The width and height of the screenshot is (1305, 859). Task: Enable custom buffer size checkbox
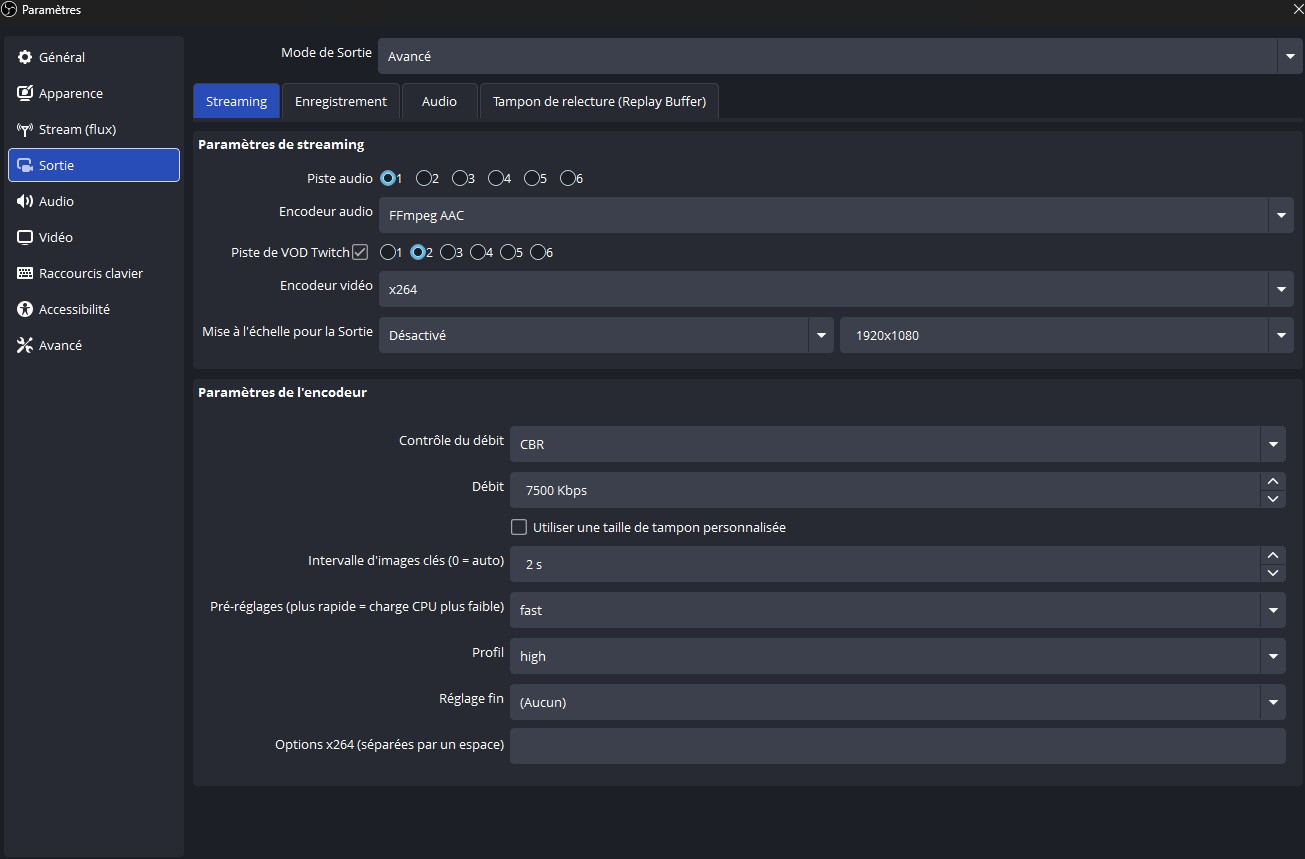519,527
